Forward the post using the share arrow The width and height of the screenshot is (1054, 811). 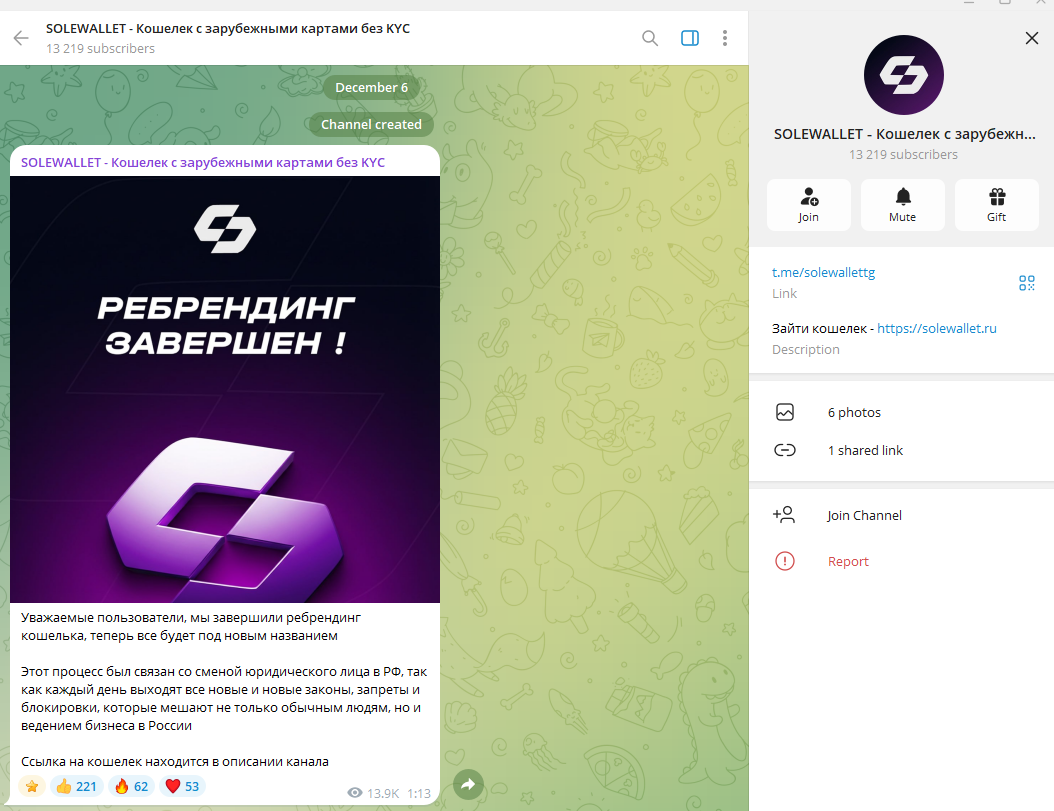tap(469, 784)
